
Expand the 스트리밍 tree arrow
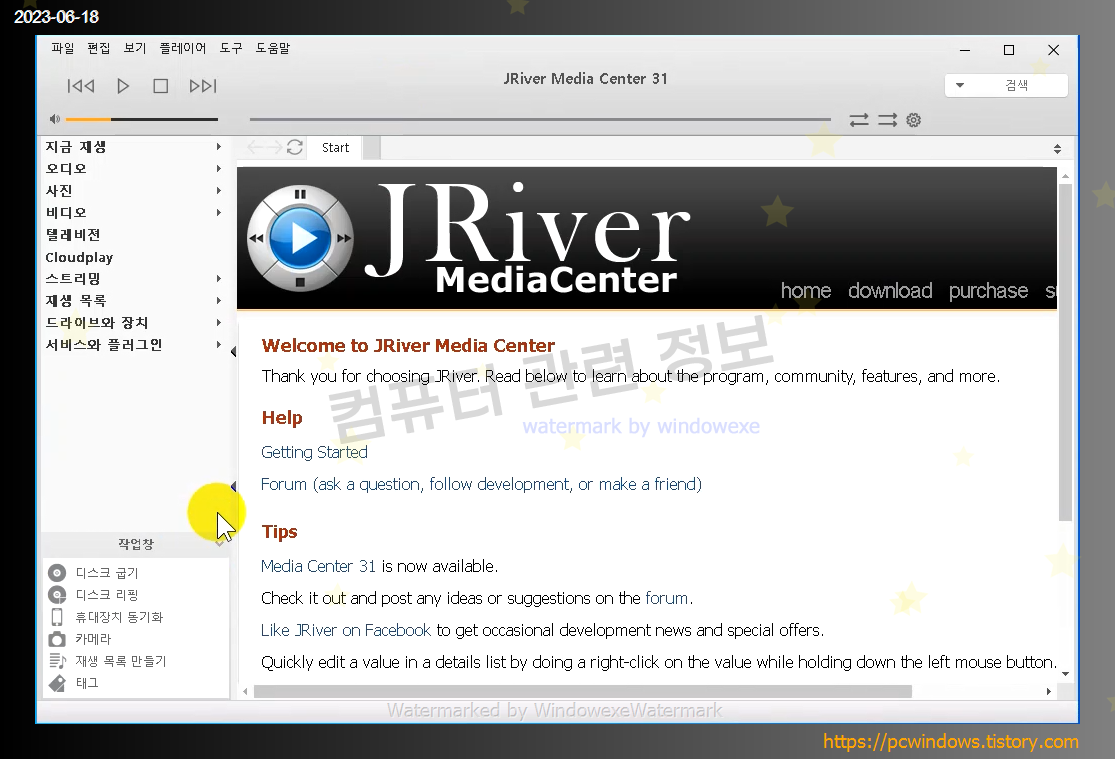(x=219, y=279)
